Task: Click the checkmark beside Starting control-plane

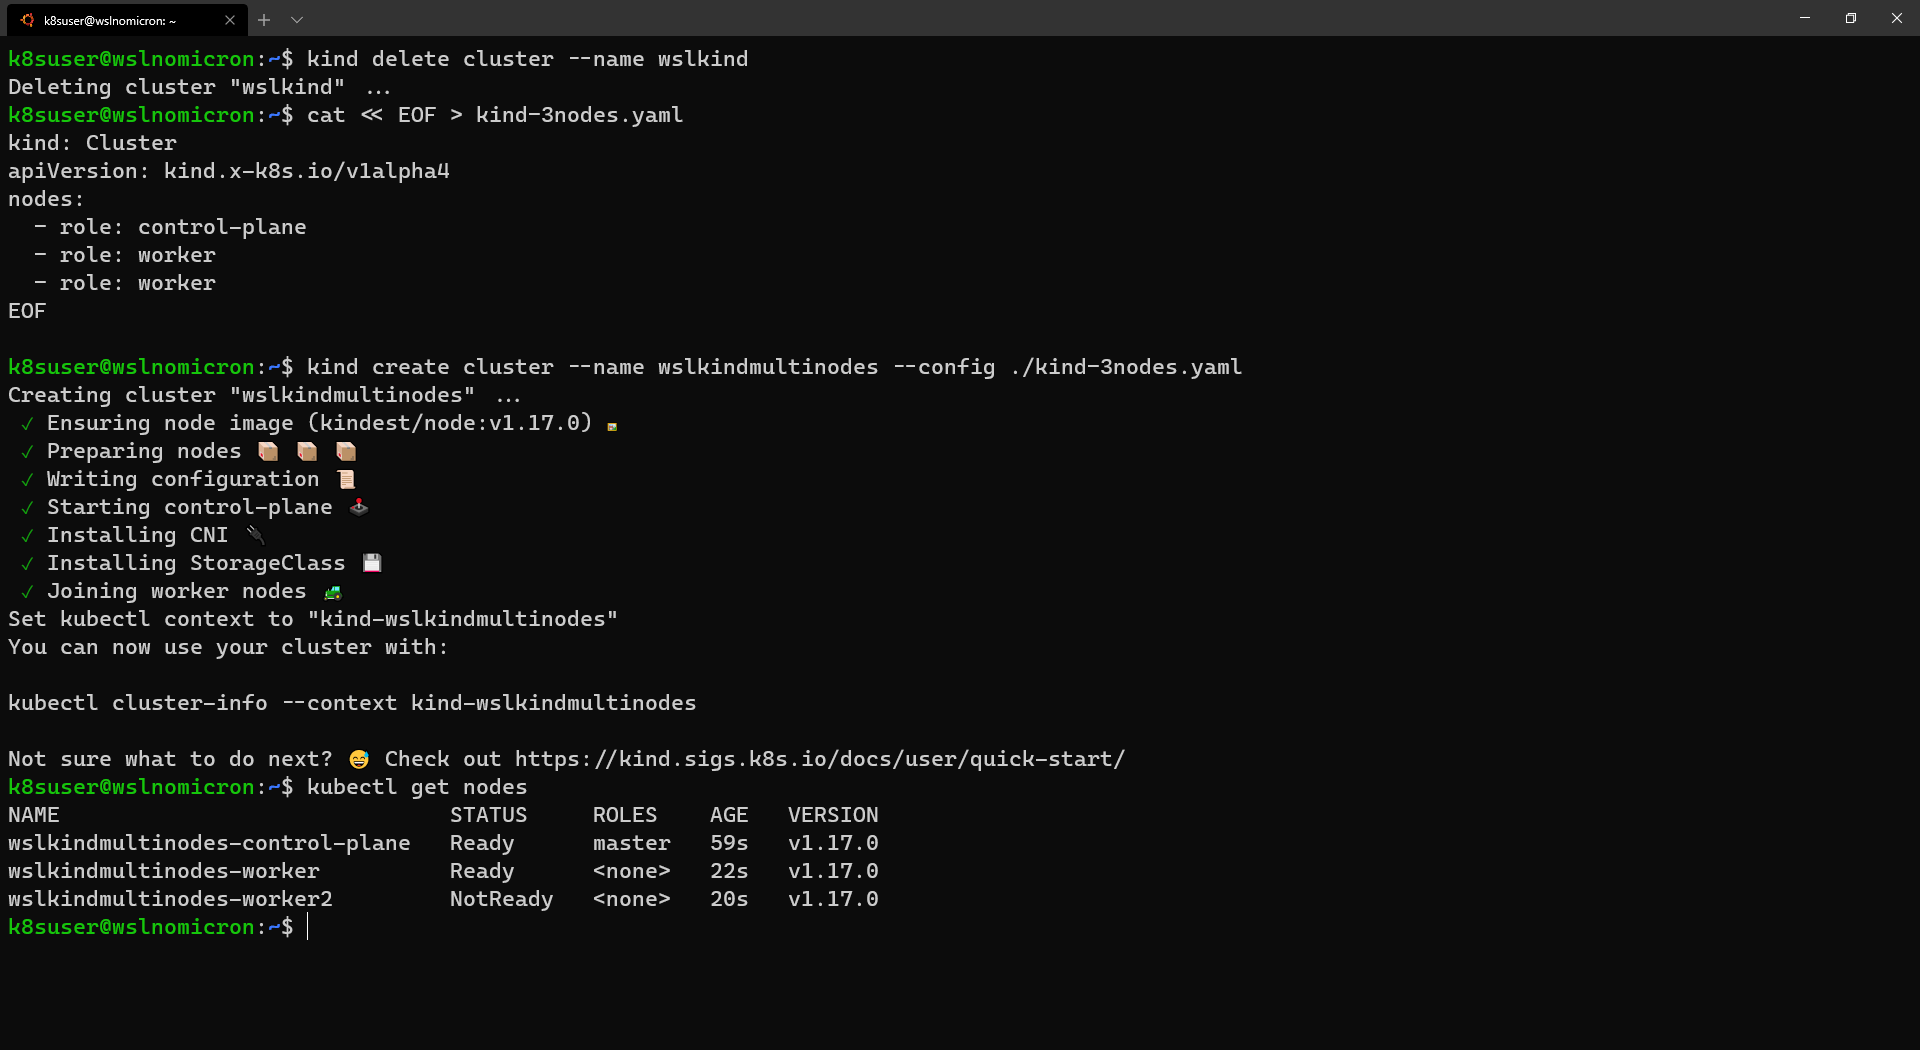Action: [26, 508]
